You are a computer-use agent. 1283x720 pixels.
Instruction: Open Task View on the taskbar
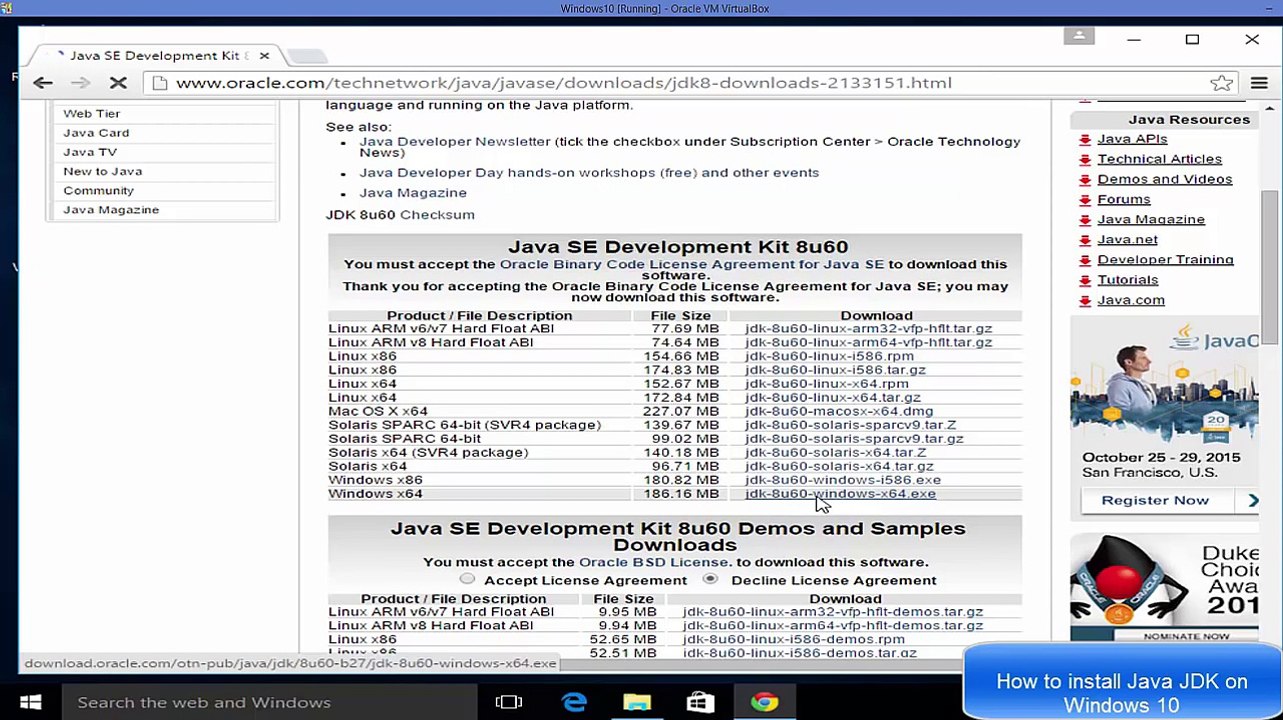point(509,702)
